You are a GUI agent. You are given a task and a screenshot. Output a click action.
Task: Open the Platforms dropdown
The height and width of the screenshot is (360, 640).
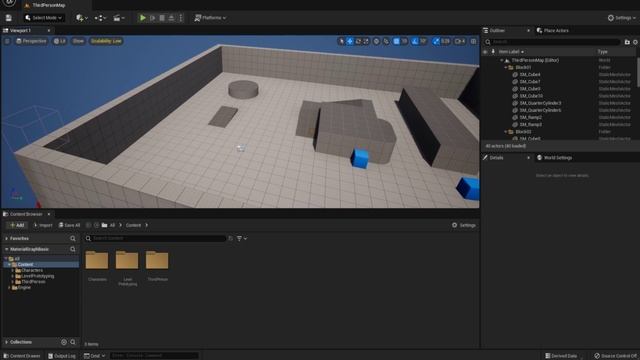point(210,18)
